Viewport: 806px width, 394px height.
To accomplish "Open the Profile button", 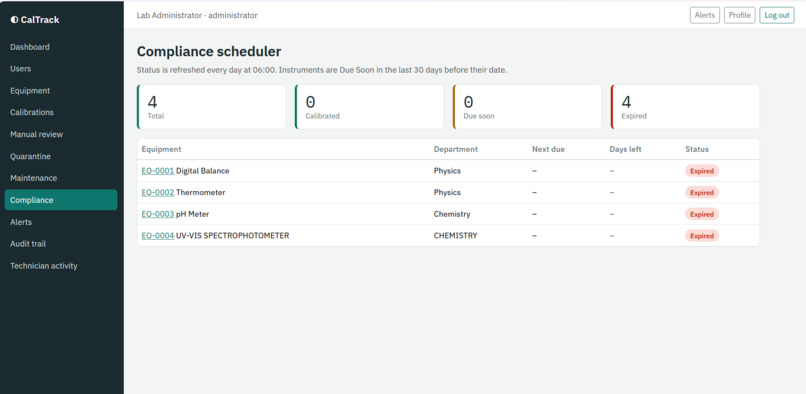I will pos(740,15).
